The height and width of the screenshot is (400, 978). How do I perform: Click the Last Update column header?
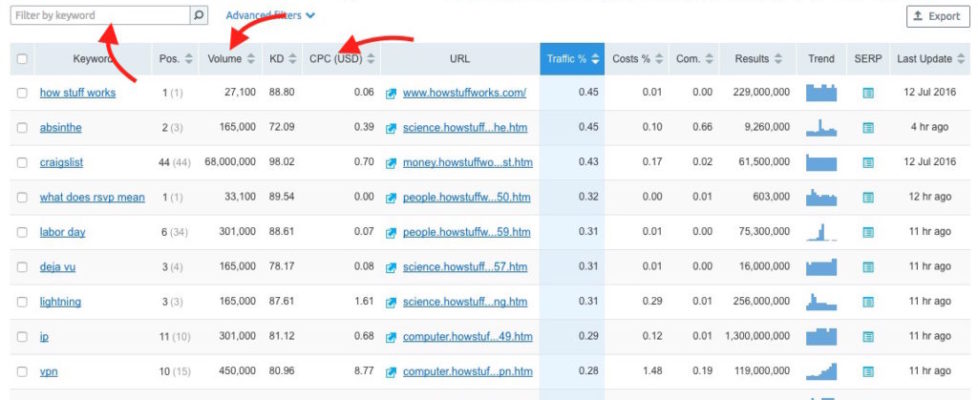click(931, 59)
